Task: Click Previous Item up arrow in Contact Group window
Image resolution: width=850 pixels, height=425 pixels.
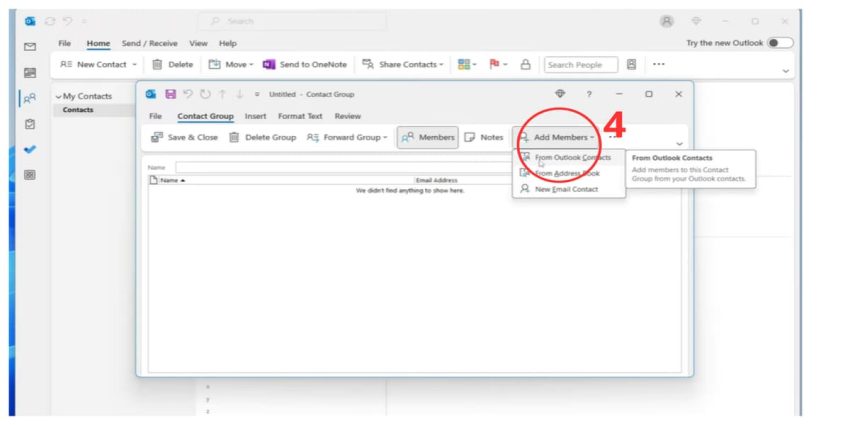Action: 222,94
